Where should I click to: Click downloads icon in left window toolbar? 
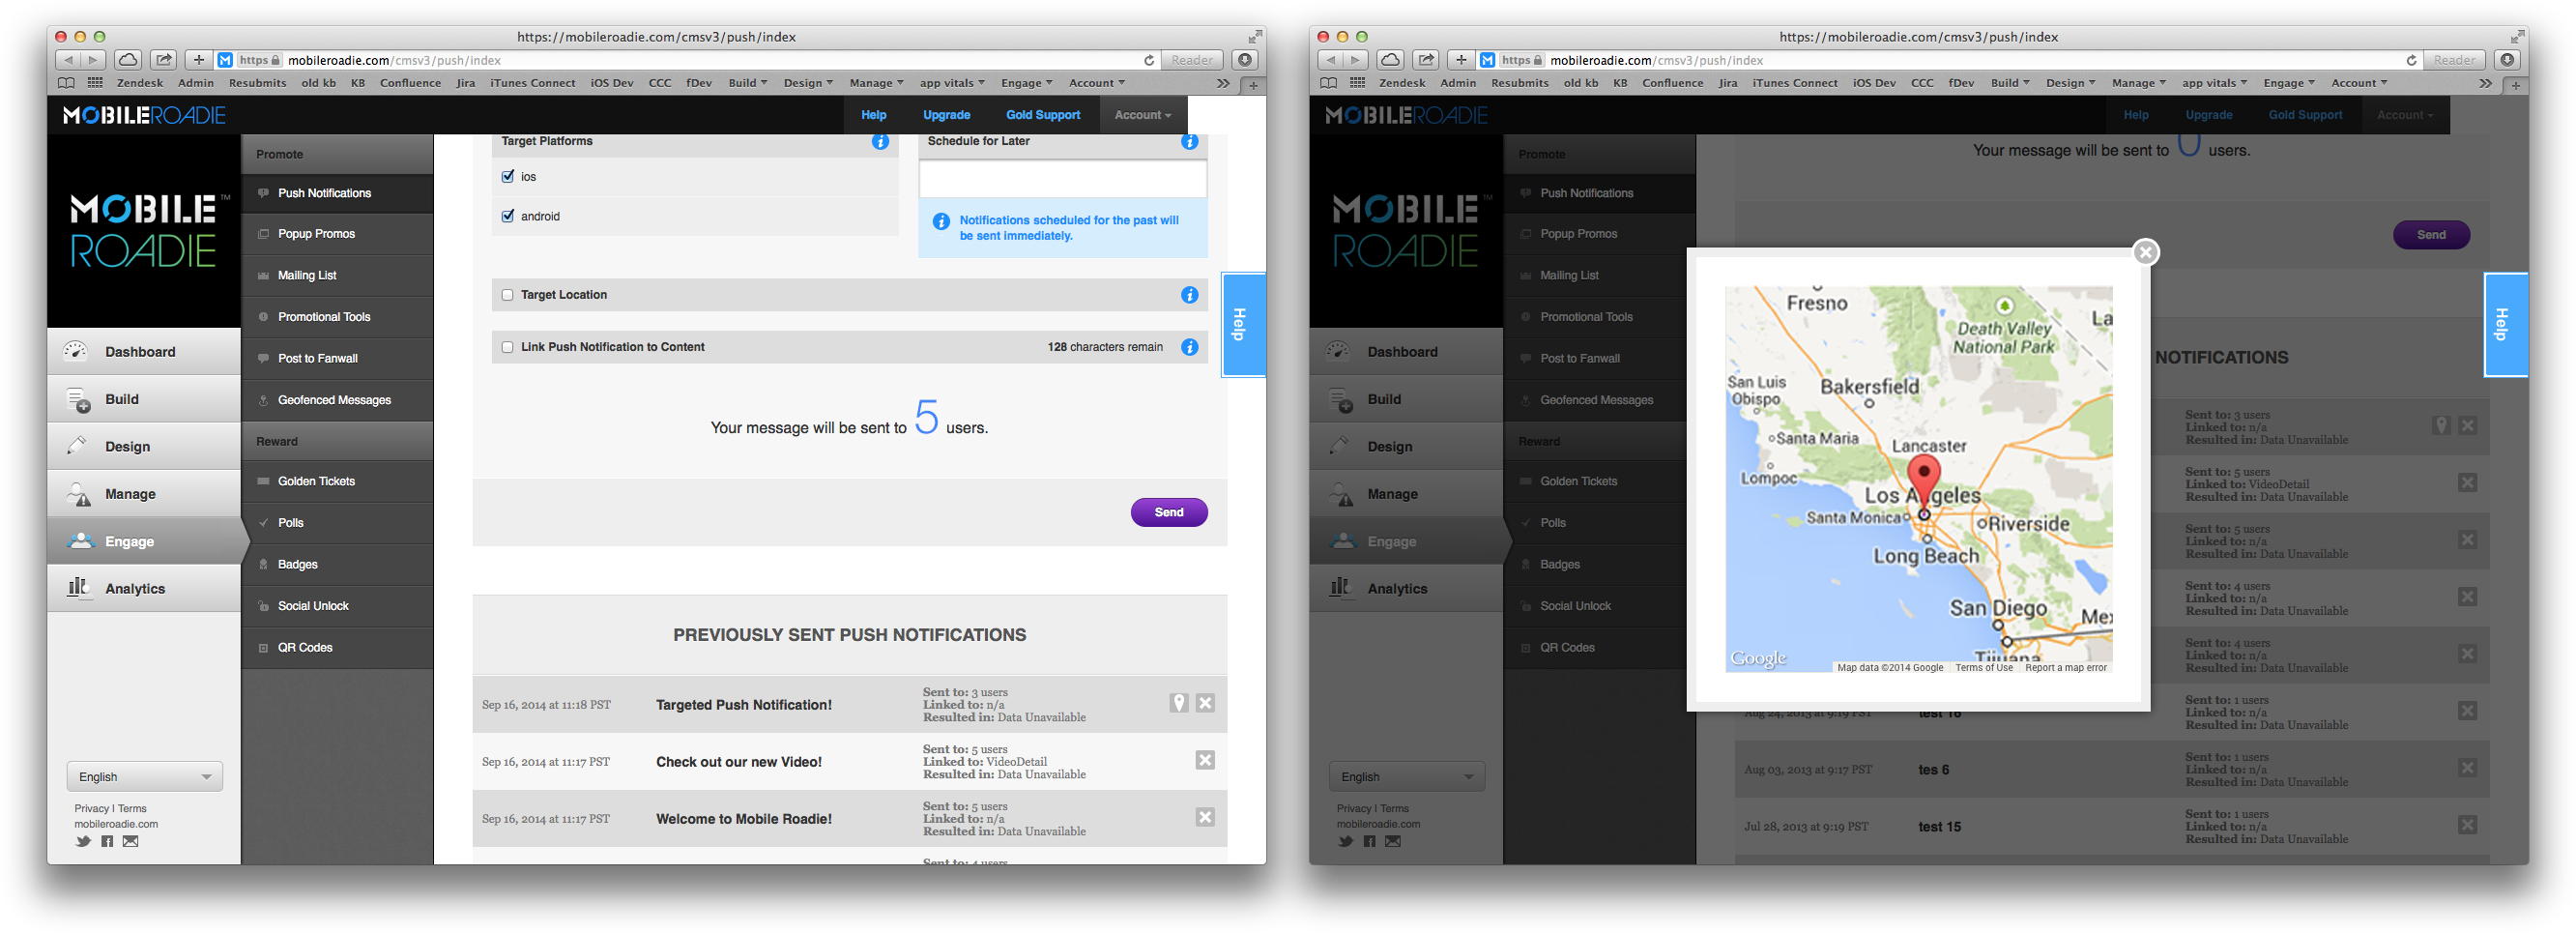pos(1245,60)
